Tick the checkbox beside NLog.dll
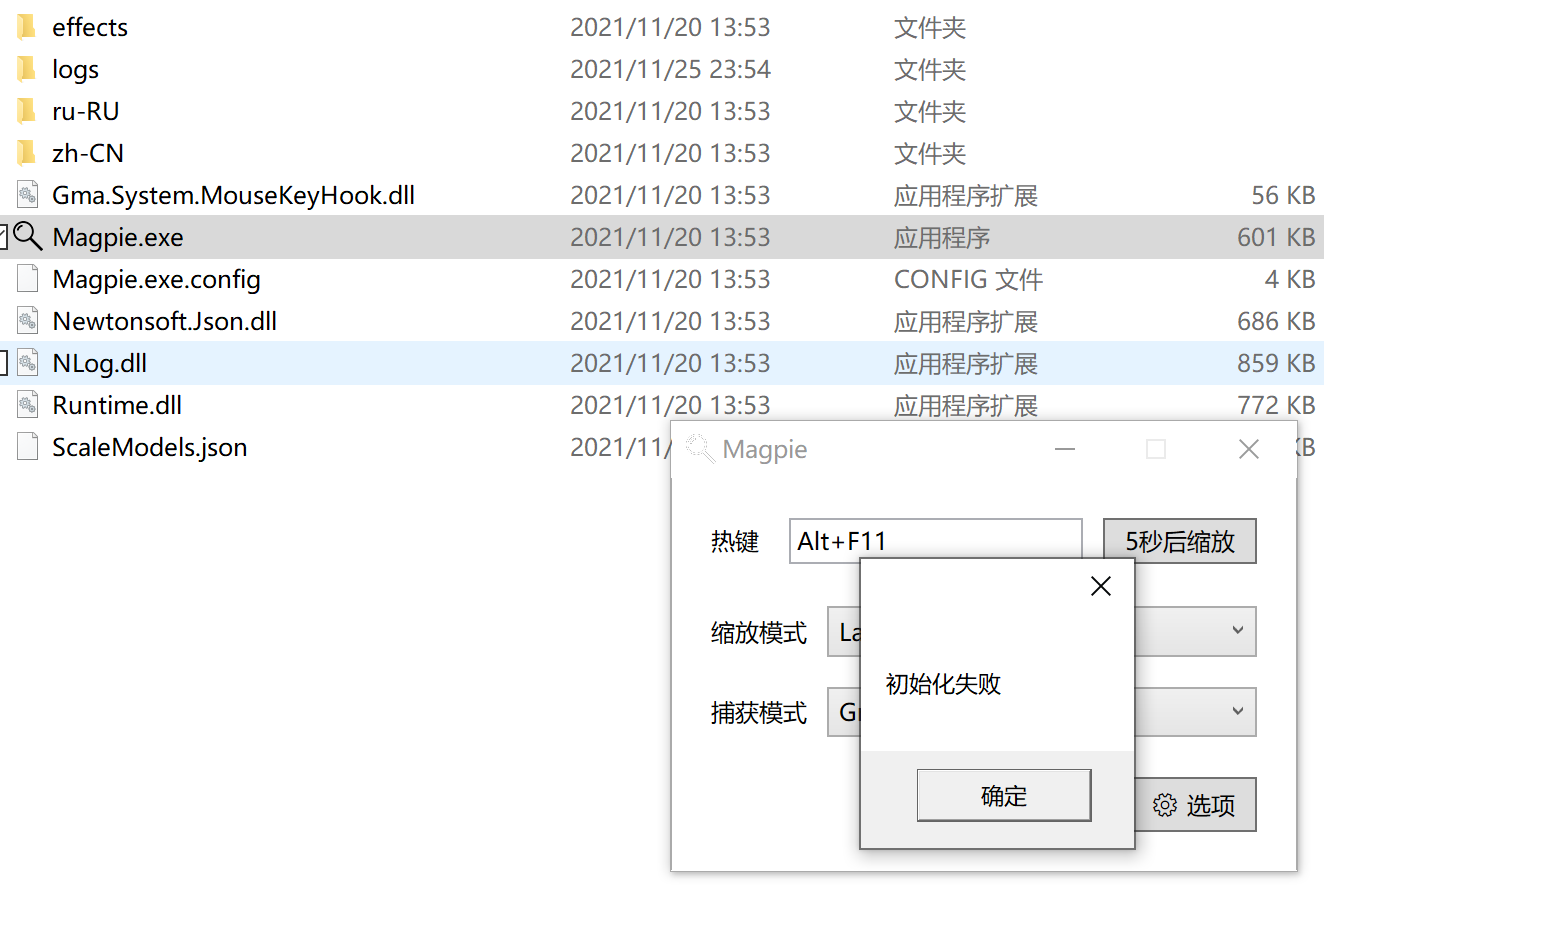This screenshot has height=951, width=1543. click(3, 363)
